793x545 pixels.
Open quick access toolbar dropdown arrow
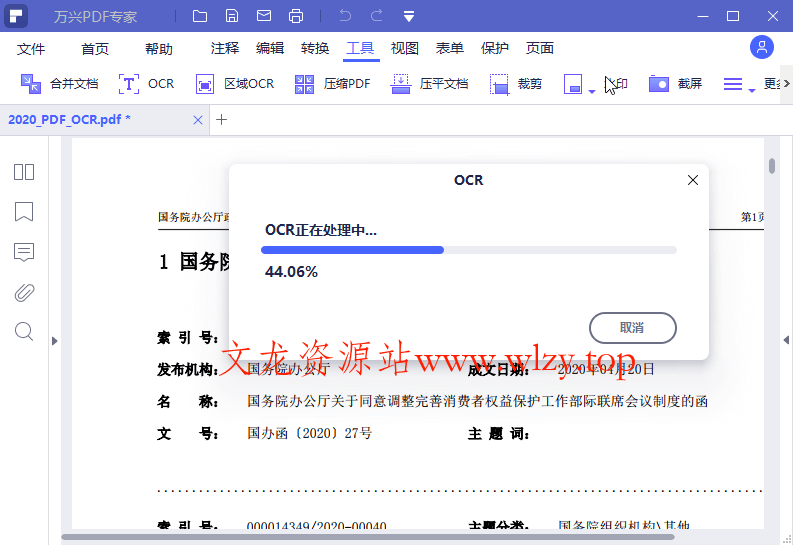pos(409,17)
